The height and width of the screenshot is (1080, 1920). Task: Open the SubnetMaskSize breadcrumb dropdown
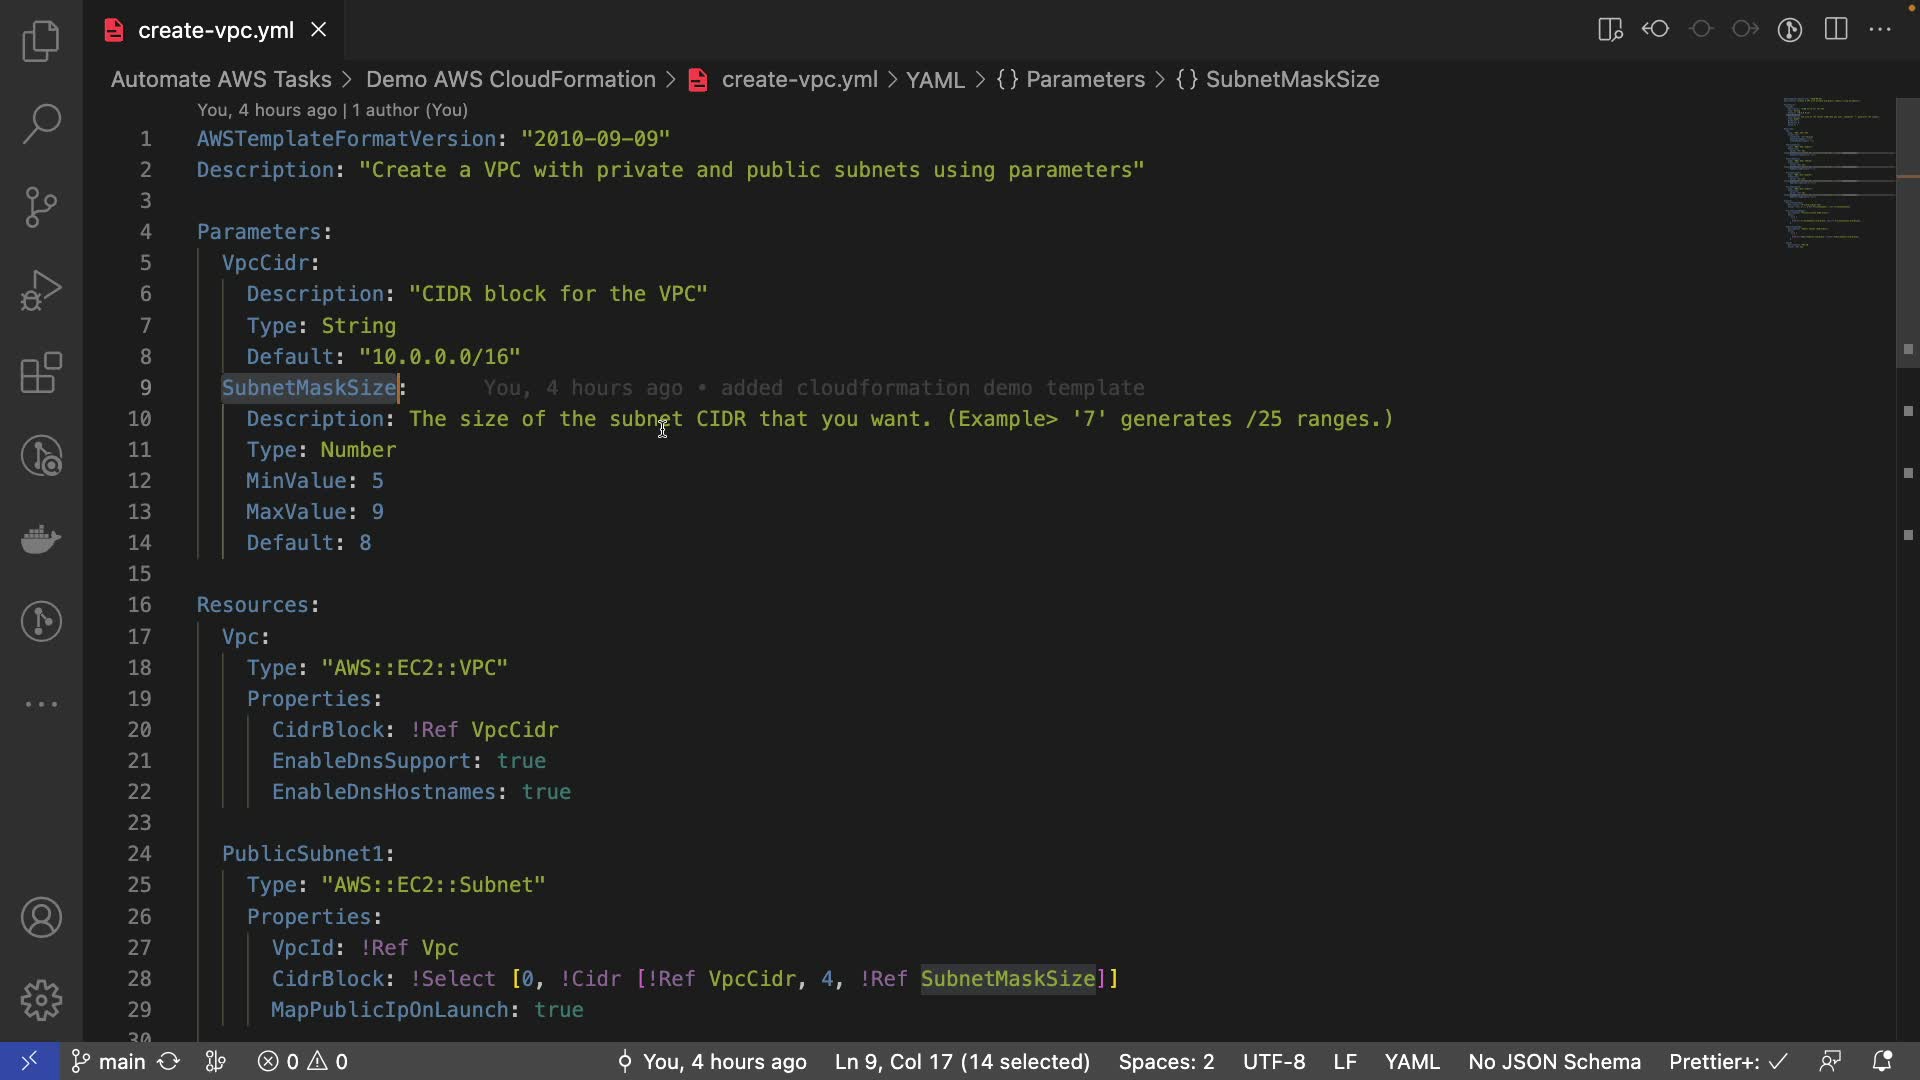click(x=1291, y=80)
